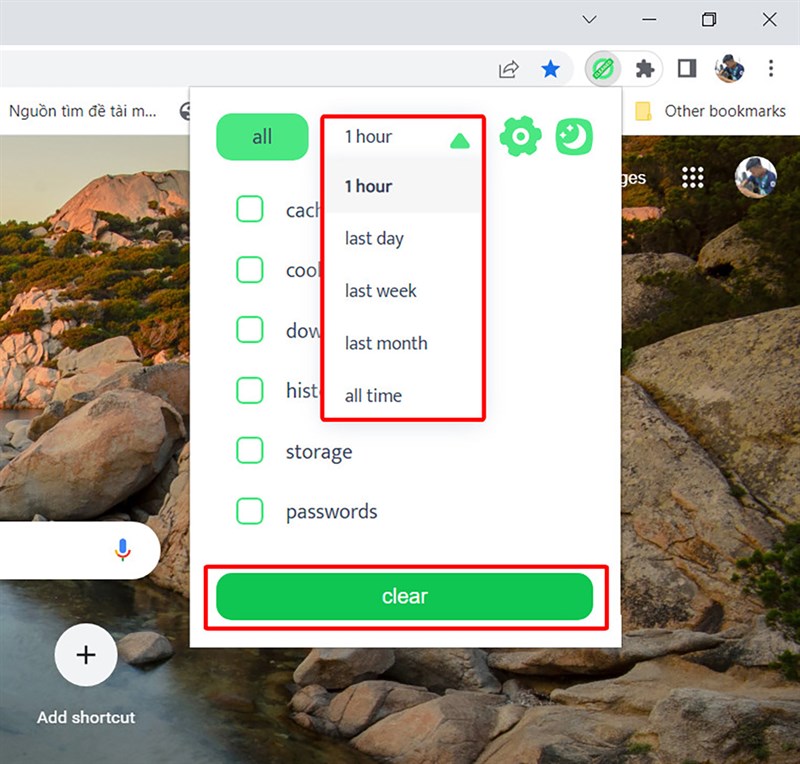800x764 pixels.
Task: Enable the passwords checkbox
Action: pyautogui.click(x=249, y=511)
